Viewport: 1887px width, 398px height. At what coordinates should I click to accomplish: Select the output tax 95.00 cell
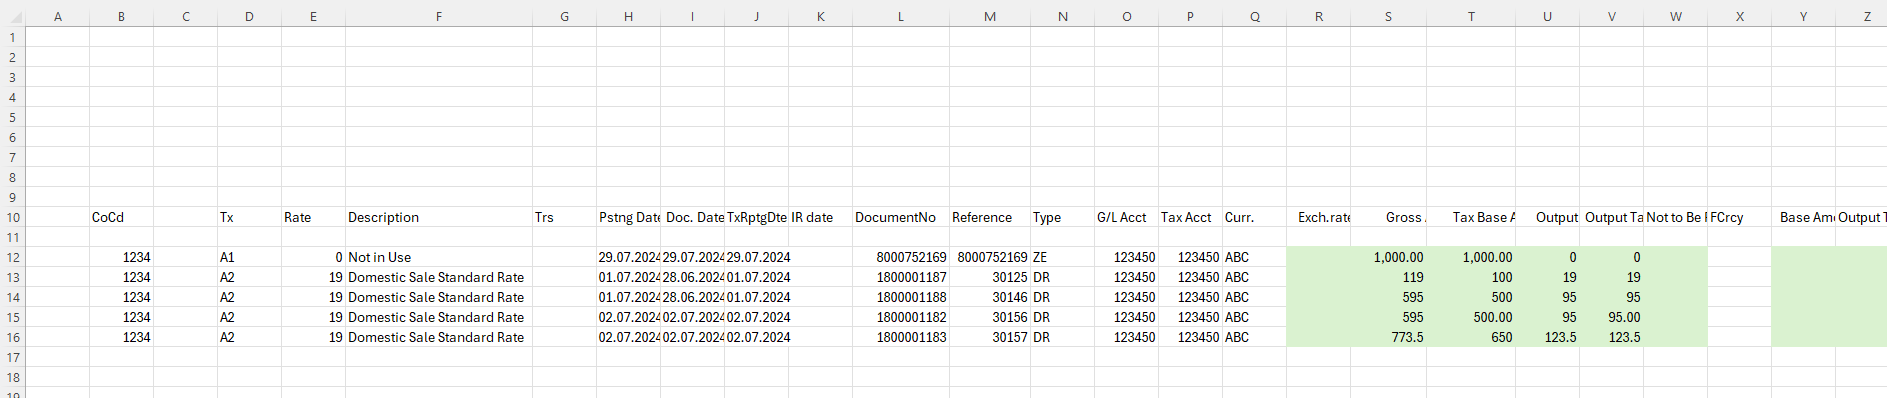(1612, 317)
